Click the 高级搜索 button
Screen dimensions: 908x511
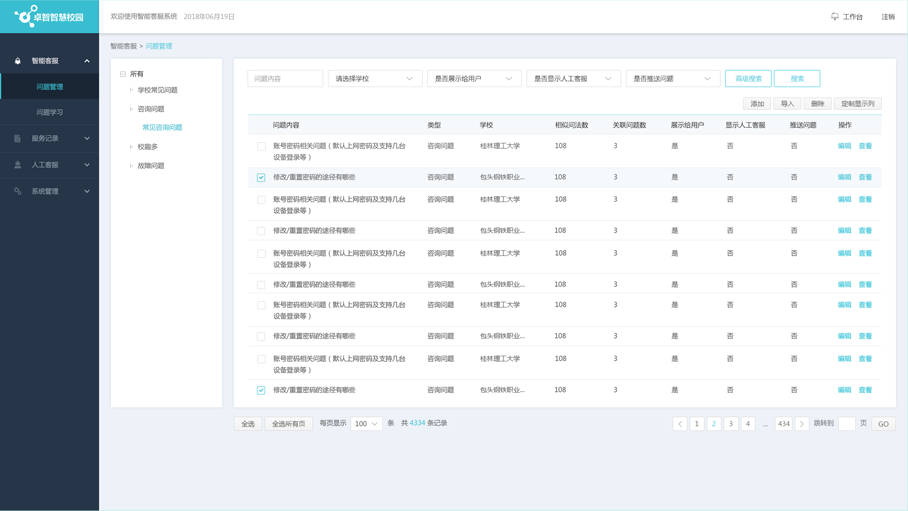point(748,78)
